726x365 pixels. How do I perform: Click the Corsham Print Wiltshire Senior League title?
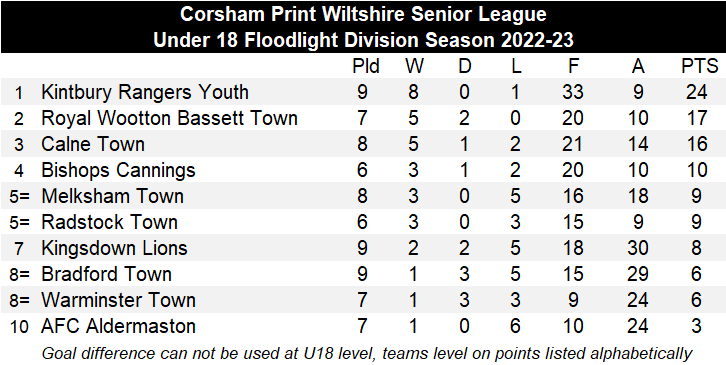tap(363, 14)
